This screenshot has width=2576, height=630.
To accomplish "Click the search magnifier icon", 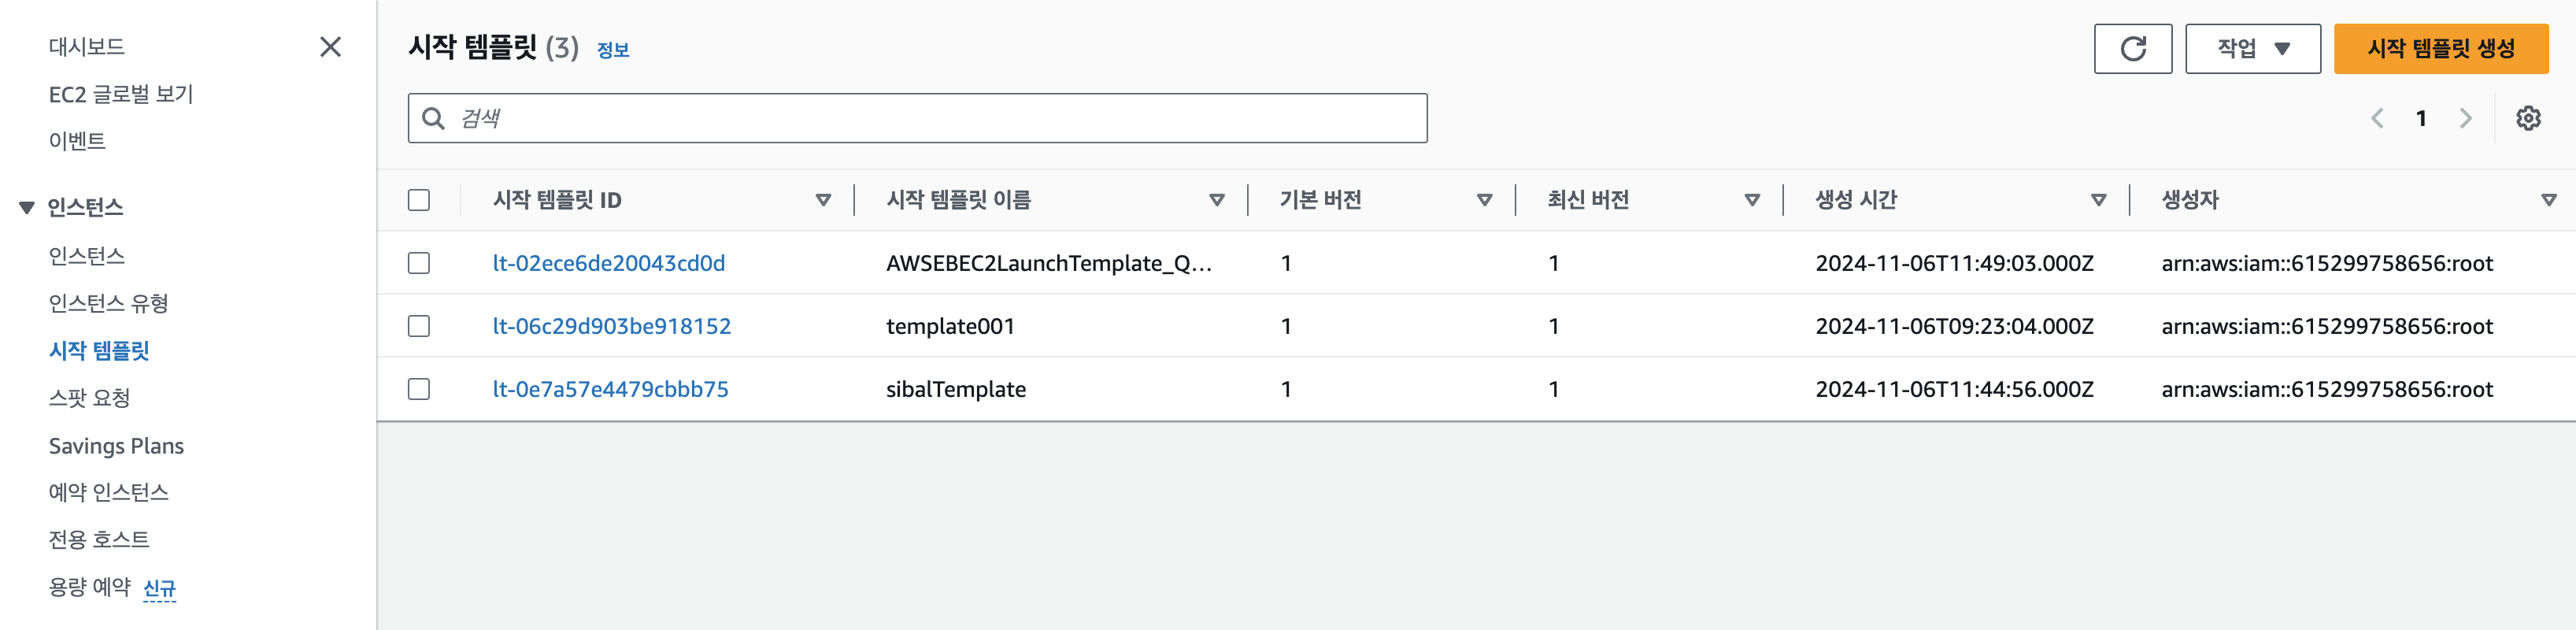I will [x=433, y=118].
